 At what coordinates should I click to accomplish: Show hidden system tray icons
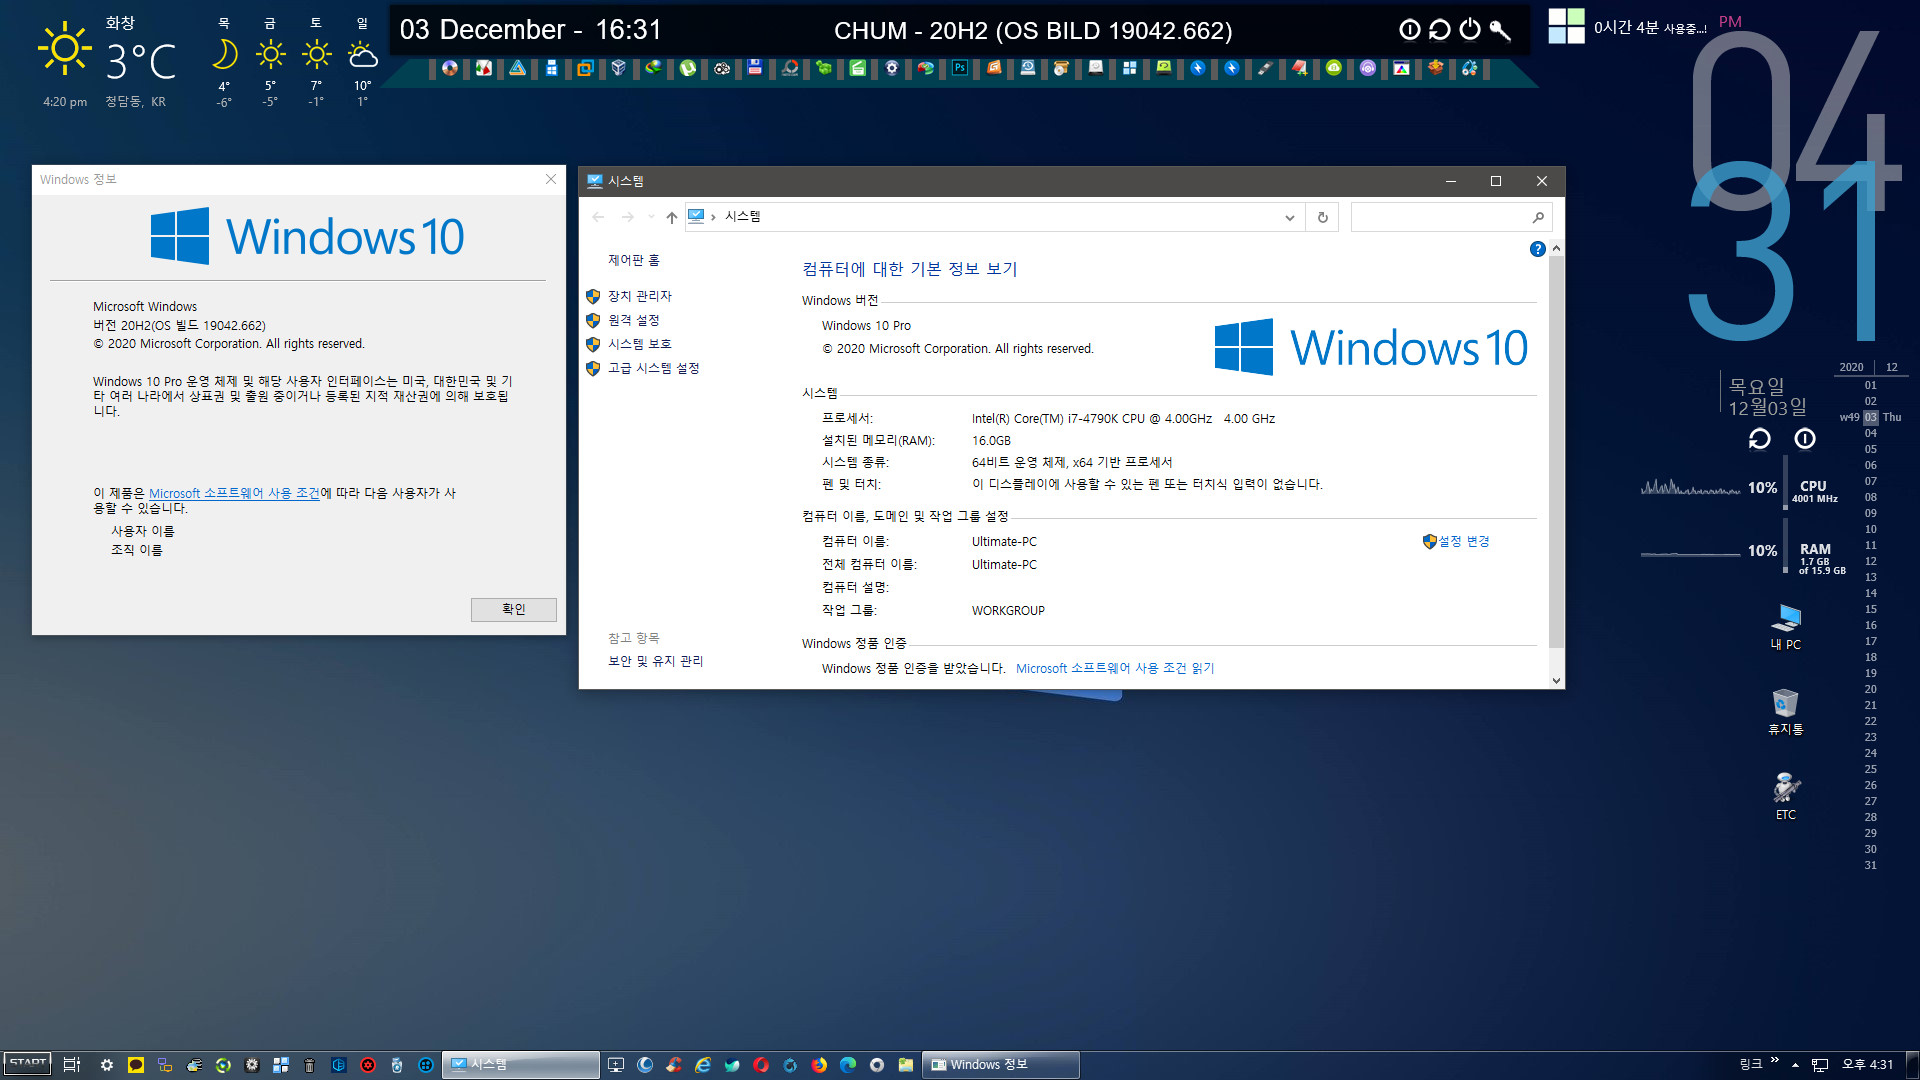click(1795, 1065)
